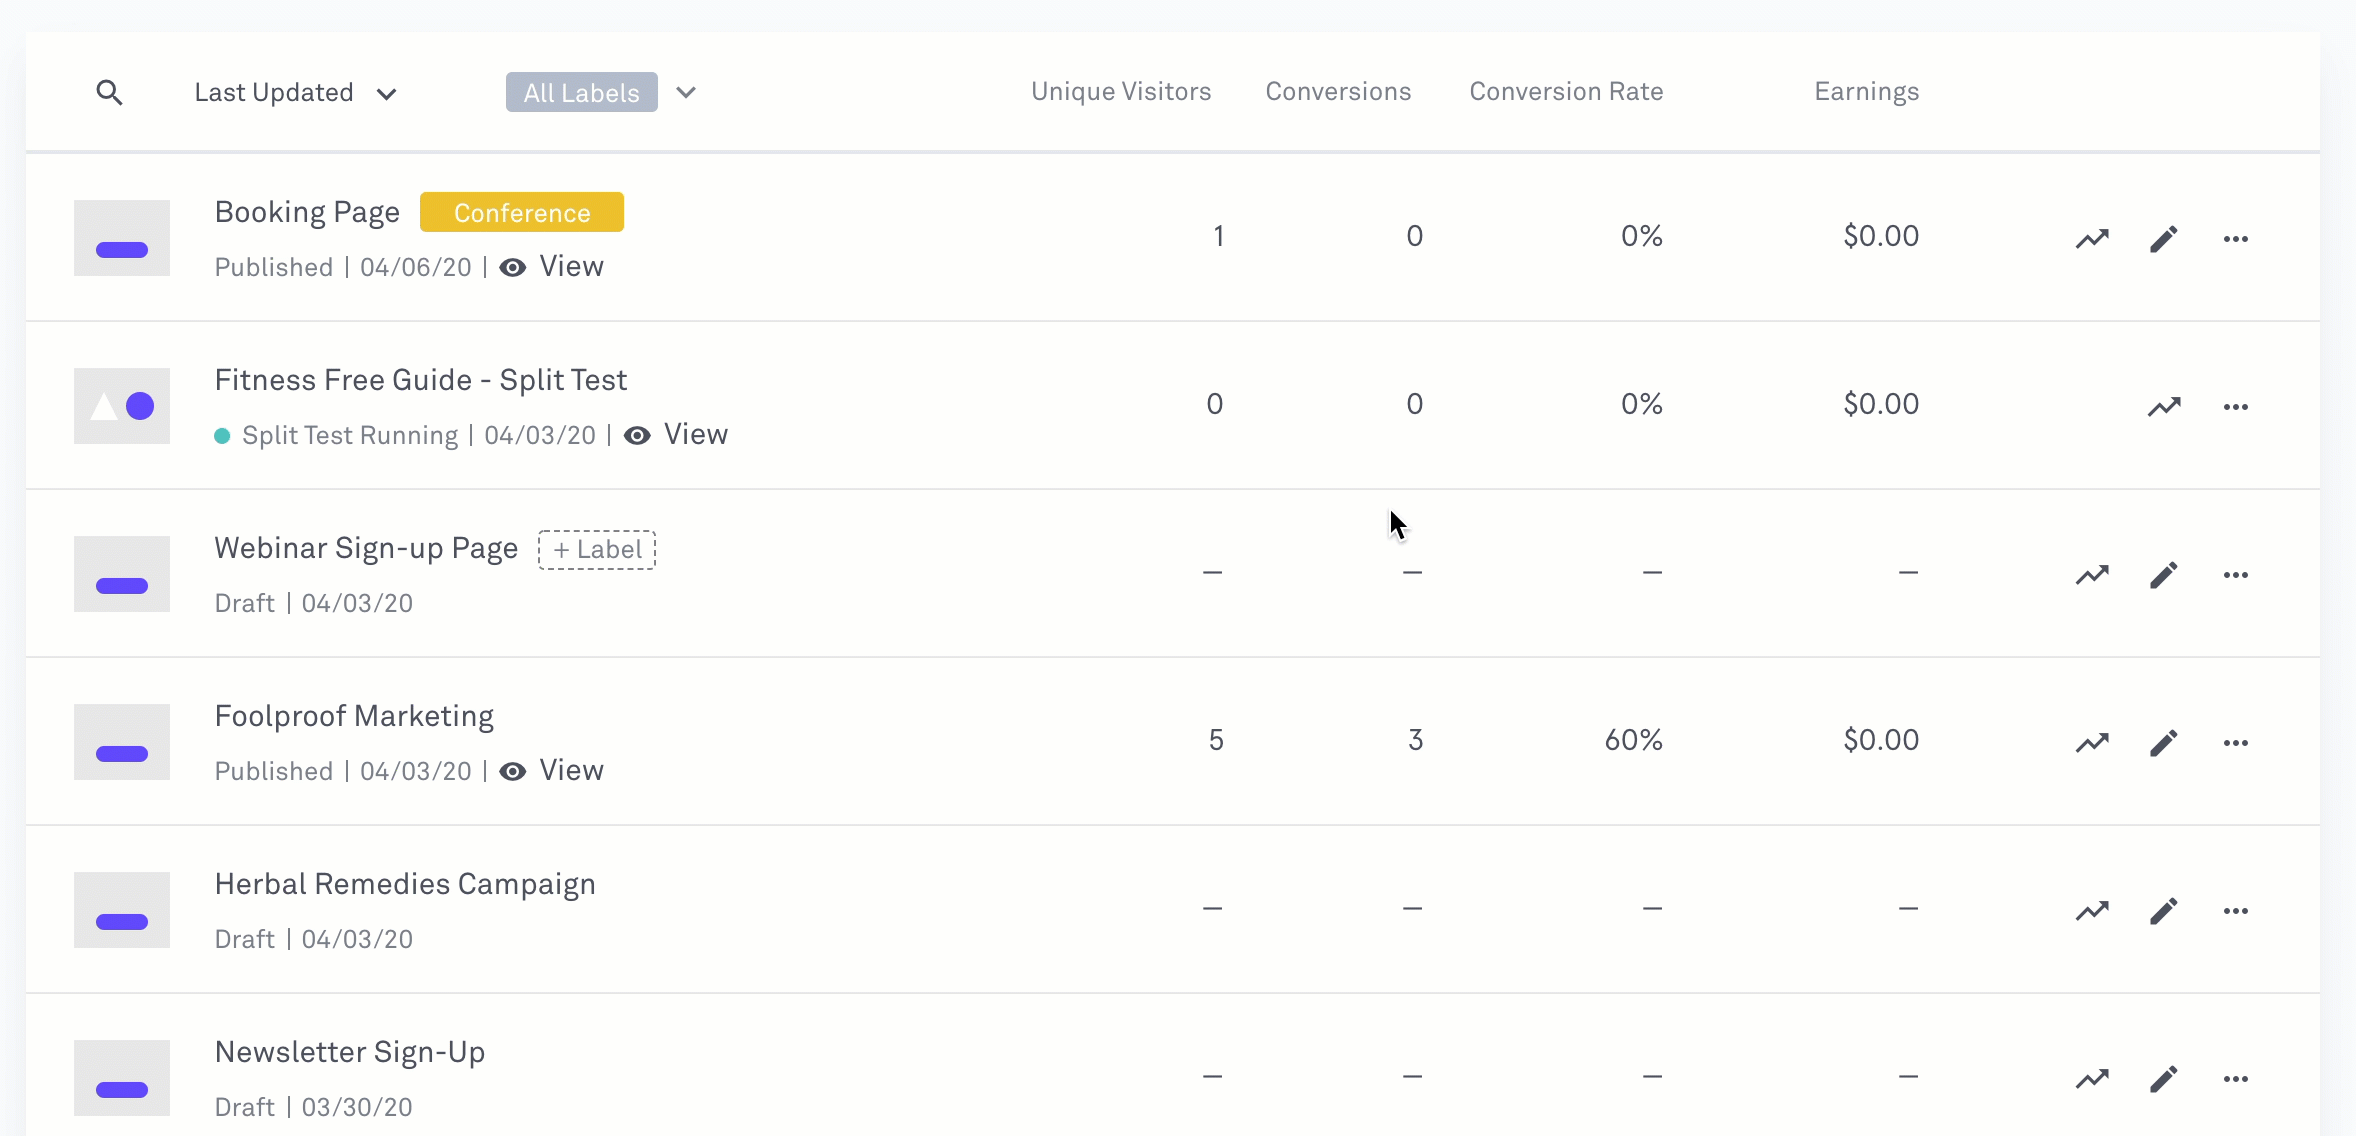Click the Conversions column header

coord(1338,92)
